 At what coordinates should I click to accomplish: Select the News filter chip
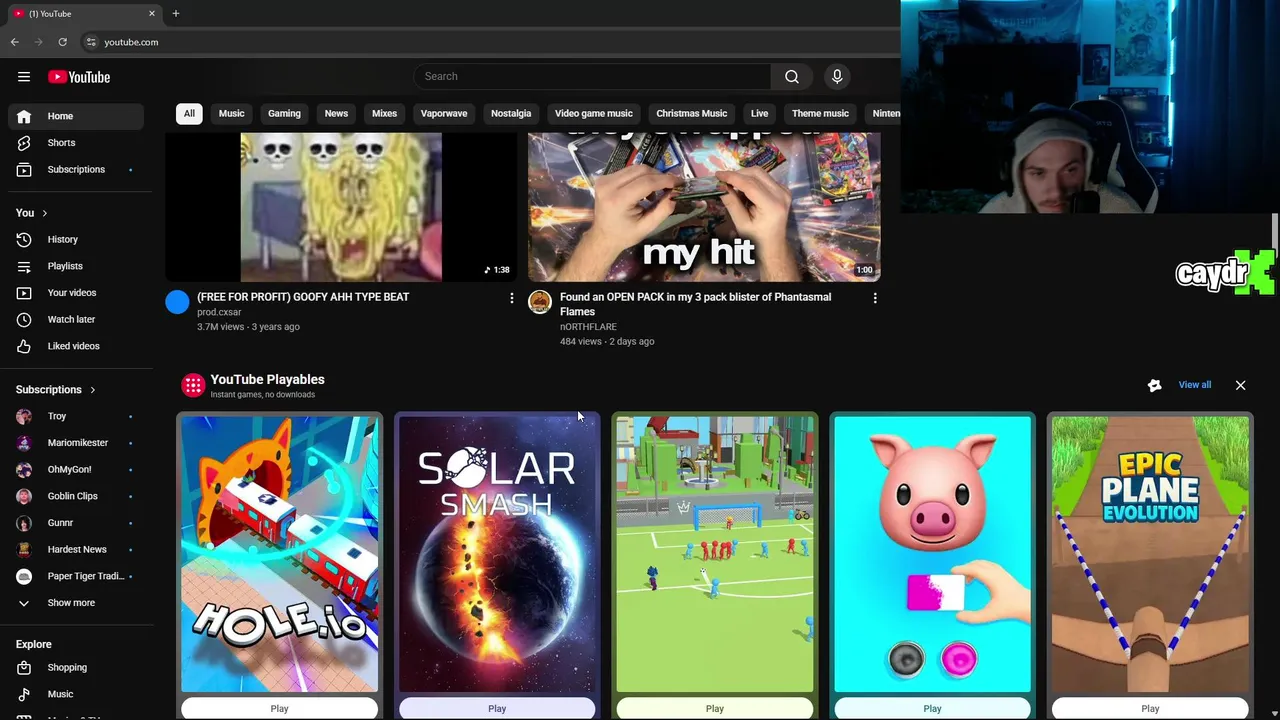336,113
